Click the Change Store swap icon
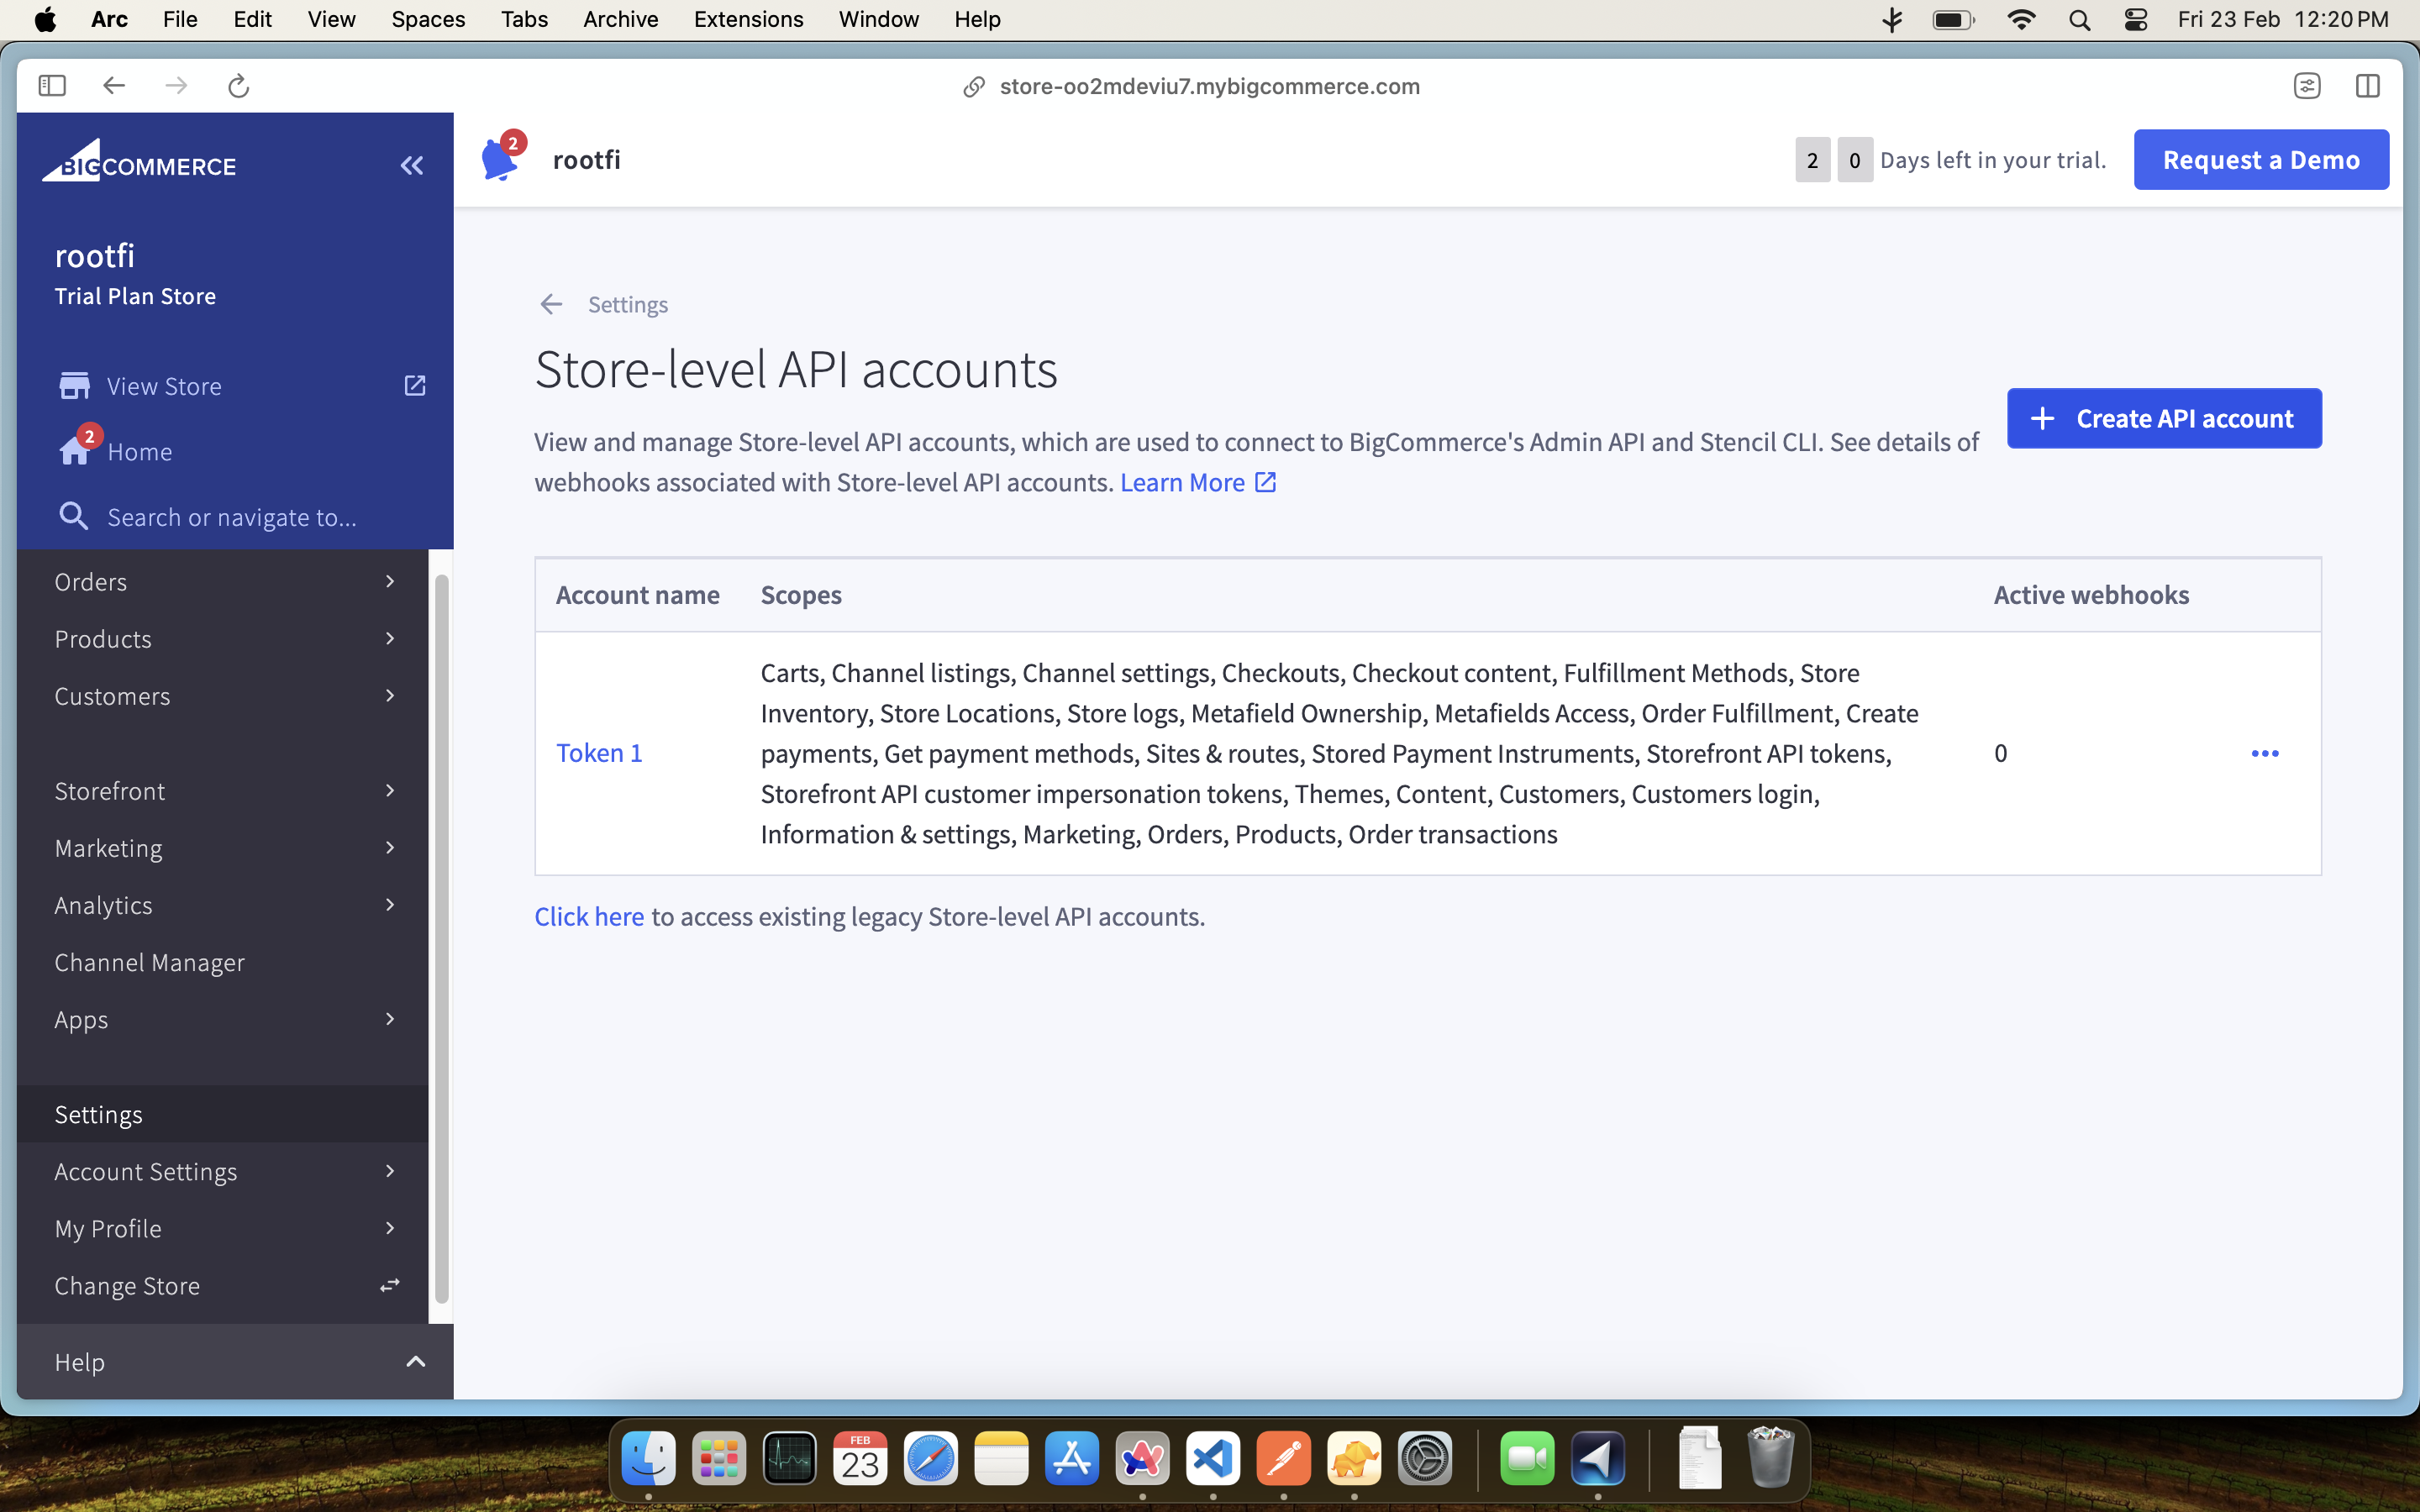Viewport: 2420px width, 1512px height. coord(390,1285)
